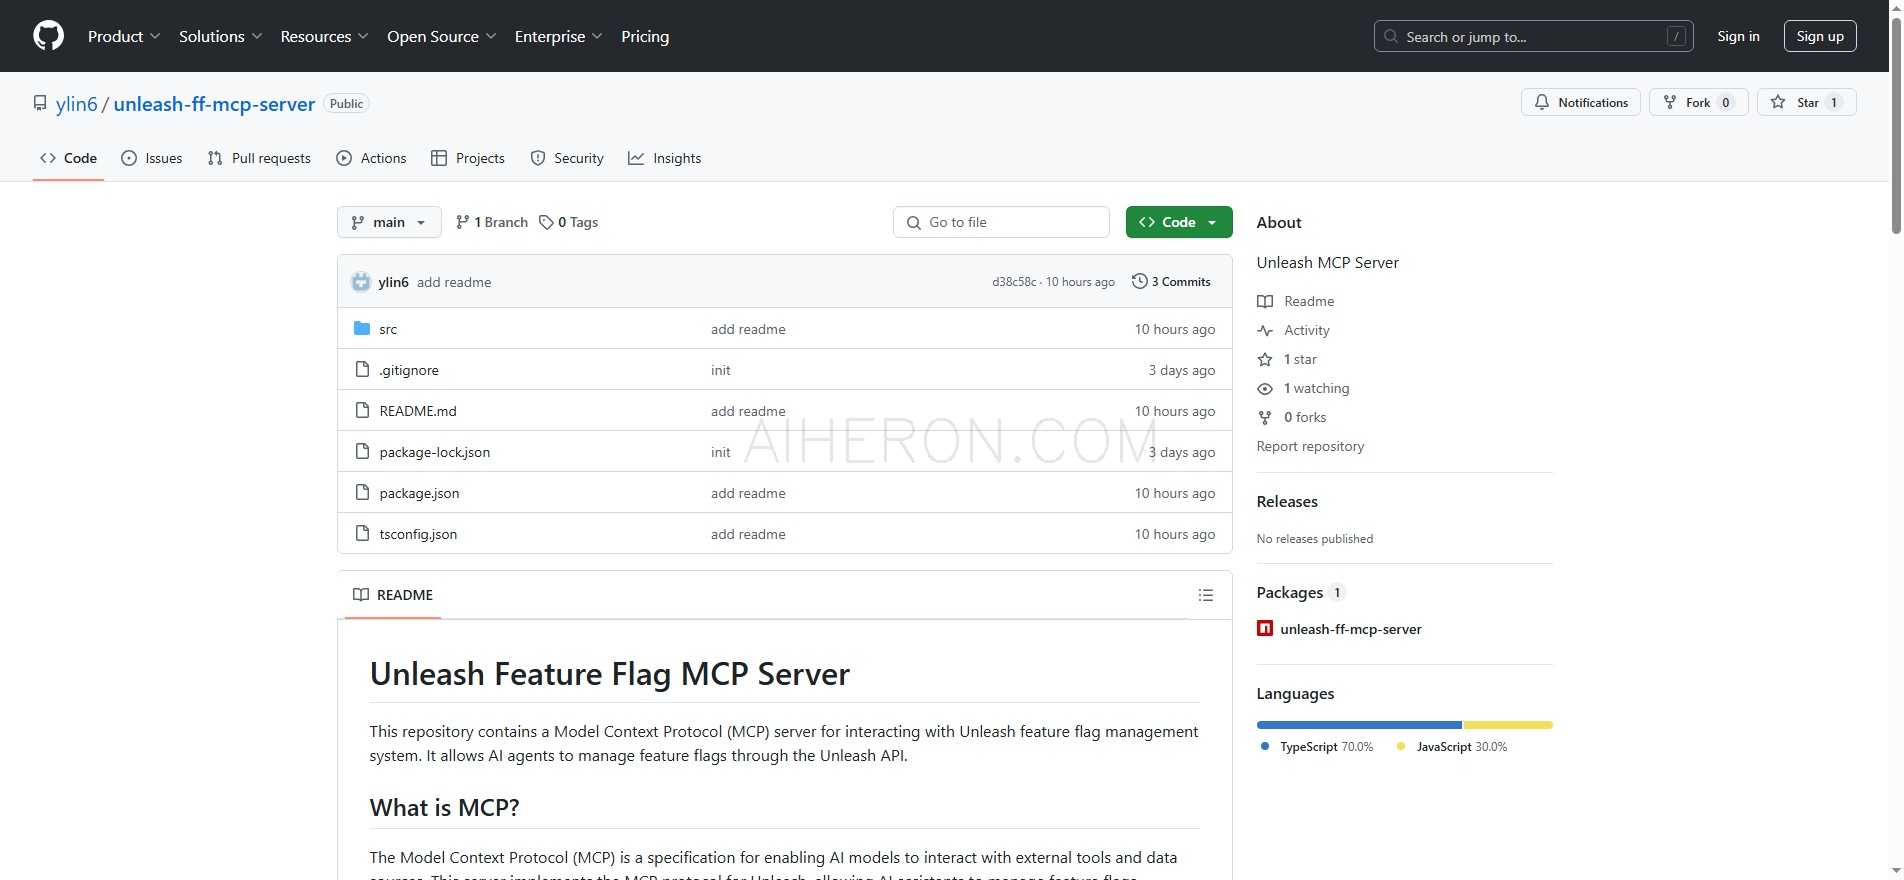This screenshot has height=880, width=1904.
Task: Focus the Search or jump to field
Action: click(1534, 36)
